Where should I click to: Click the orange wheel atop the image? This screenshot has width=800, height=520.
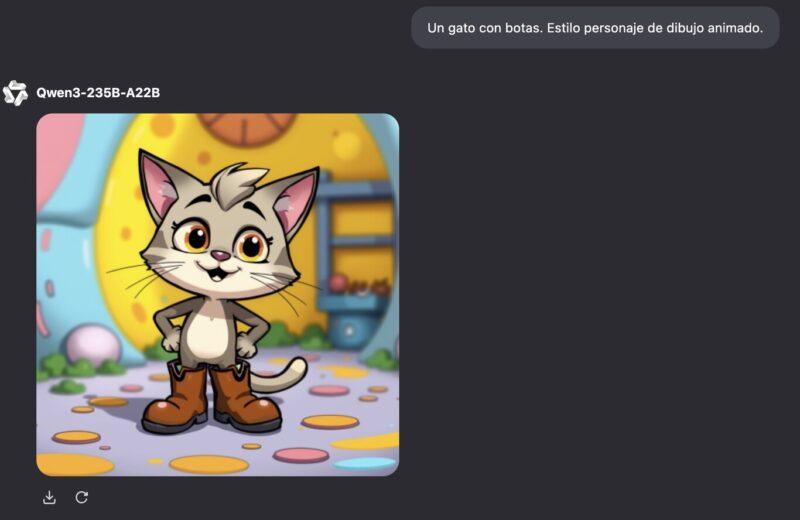pos(247,128)
